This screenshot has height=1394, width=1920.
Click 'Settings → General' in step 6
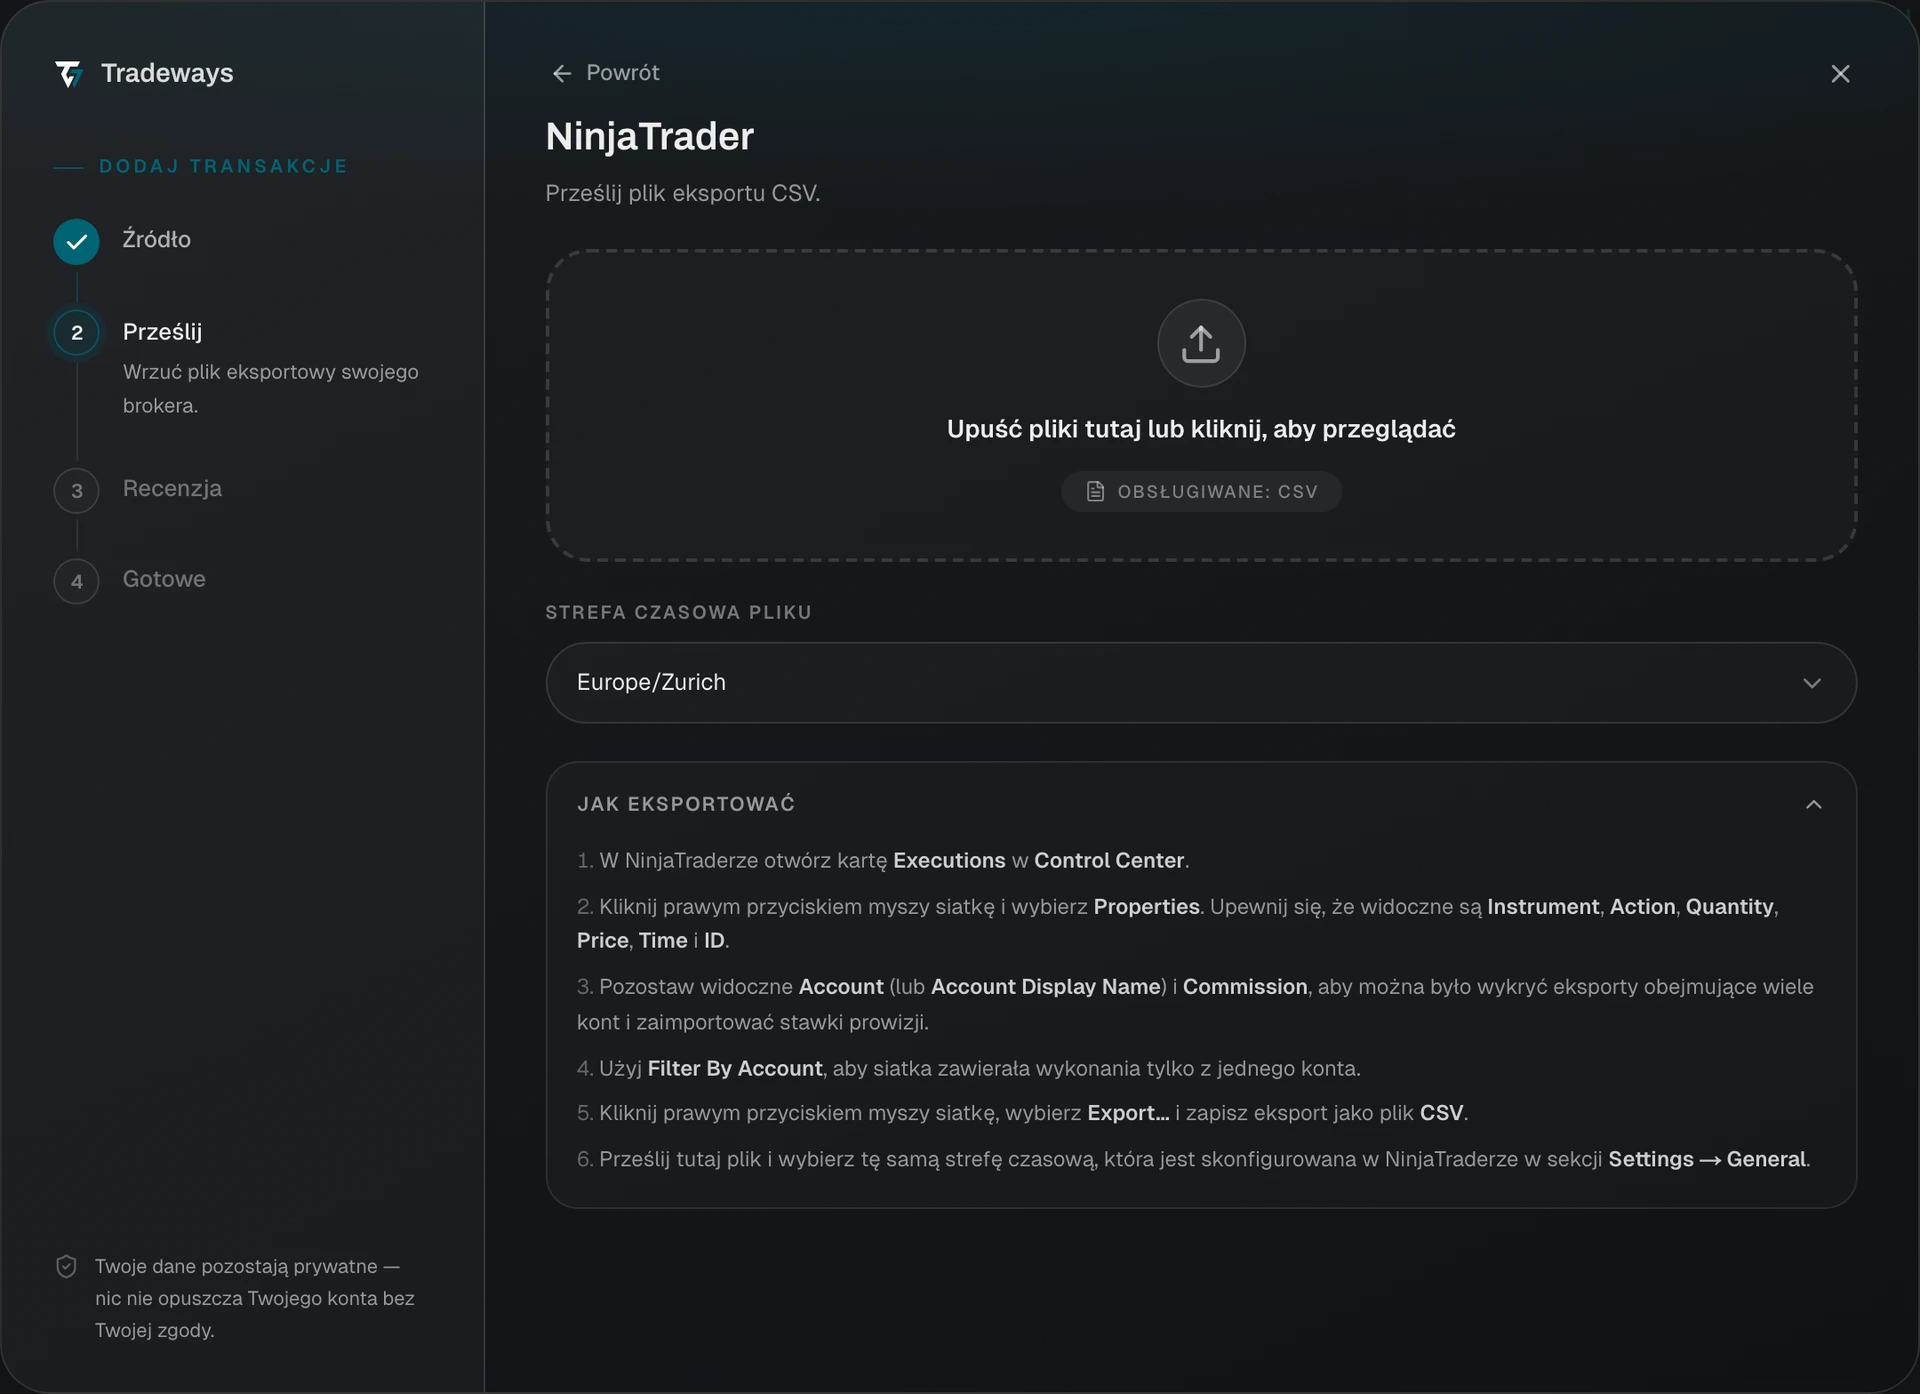[1707, 1159]
